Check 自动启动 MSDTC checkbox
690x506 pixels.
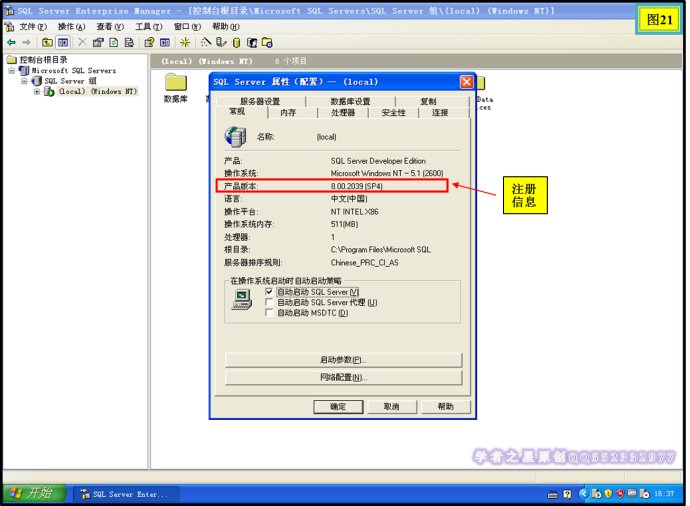(269, 313)
